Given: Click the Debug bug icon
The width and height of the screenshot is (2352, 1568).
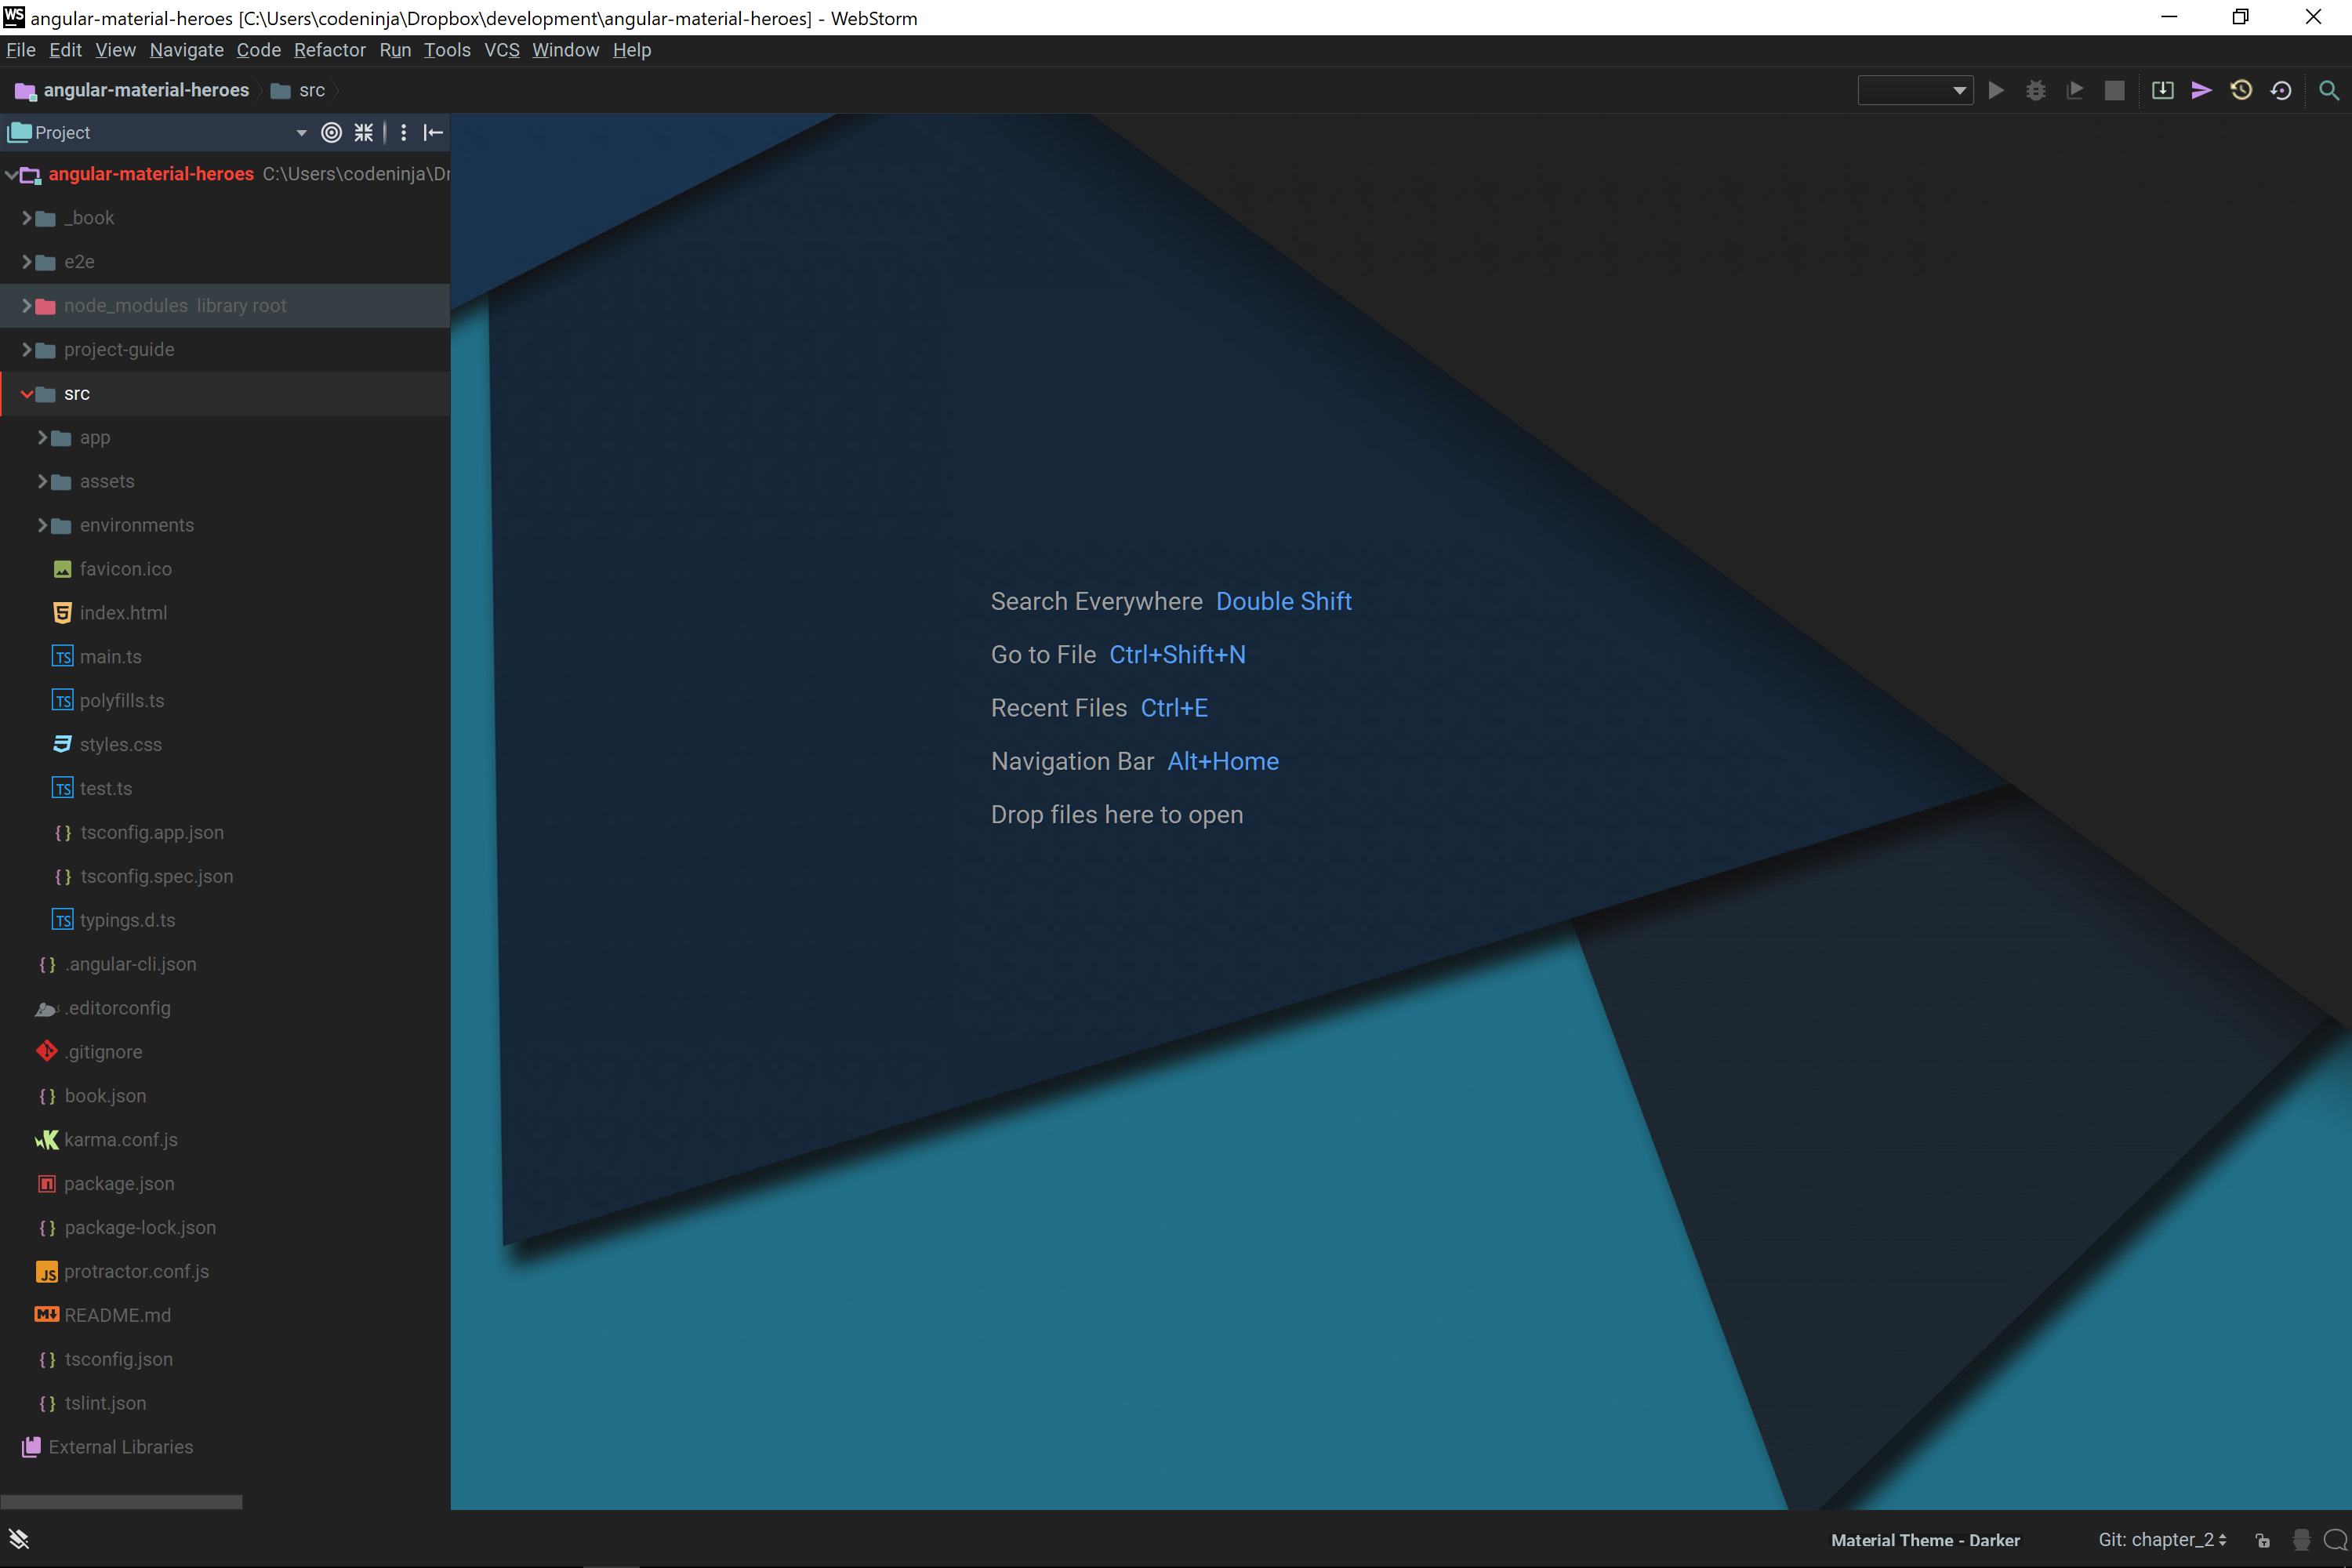Looking at the screenshot, I should pos(2035,90).
